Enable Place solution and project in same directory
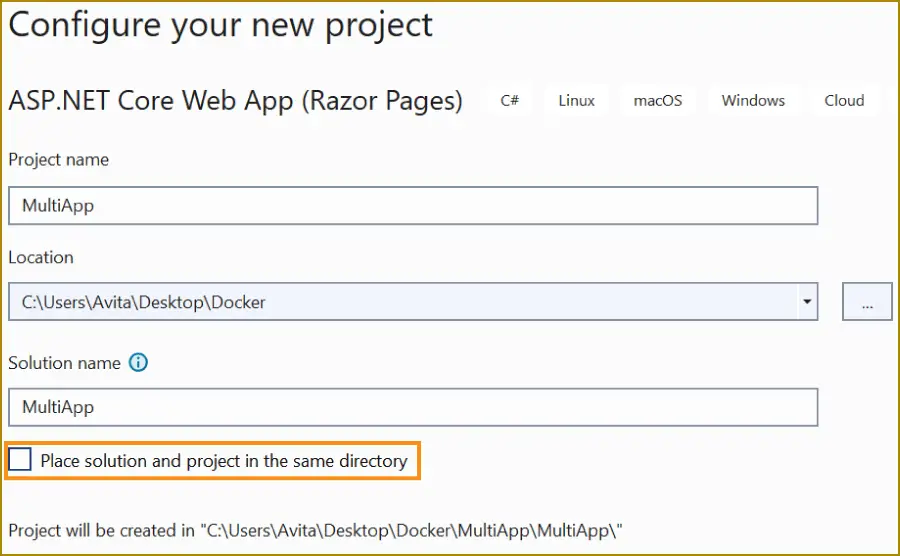The image size is (900, 556). pos(20,460)
